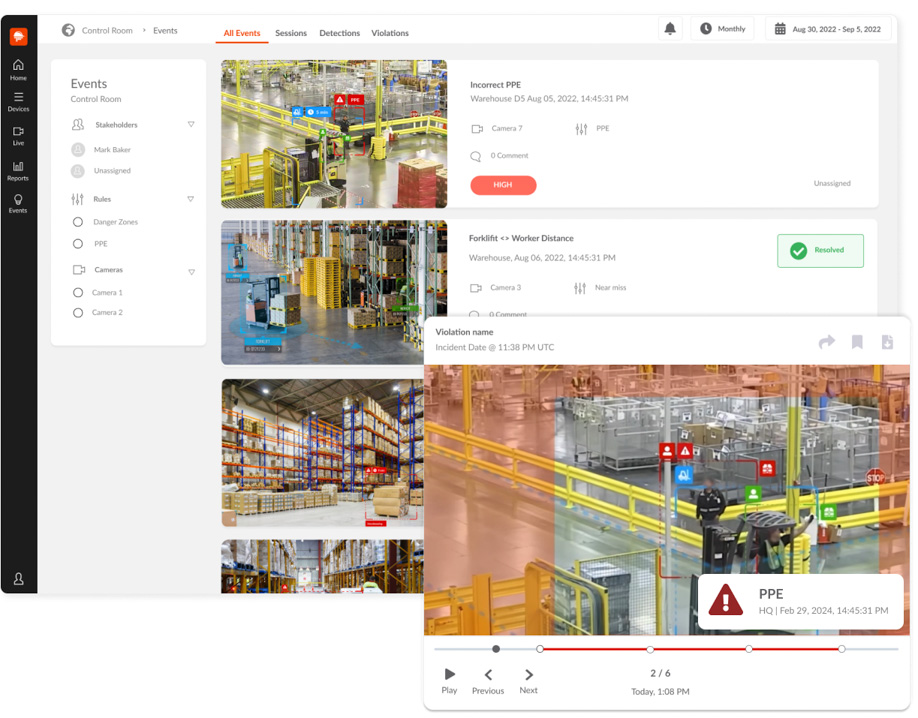The width and height of the screenshot is (918, 718).
Task: Open the Events section in sidebar
Action: click(x=18, y=200)
